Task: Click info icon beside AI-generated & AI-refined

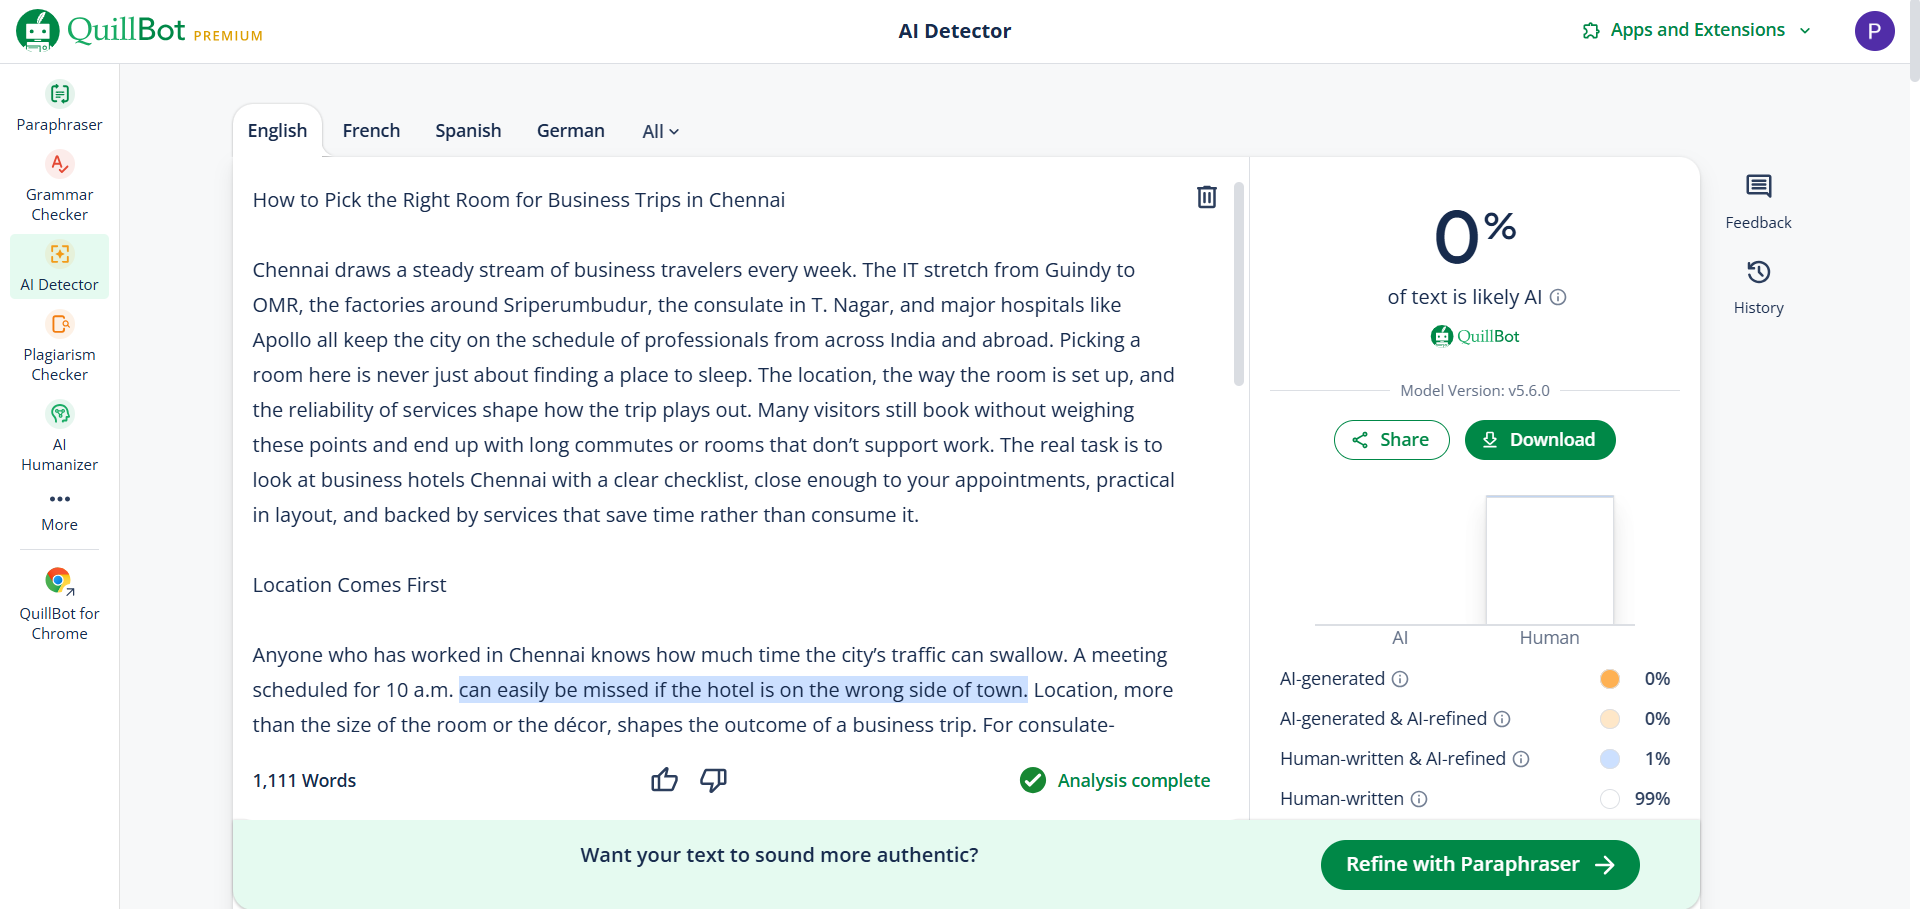Action: pyautogui.click(x=1502, y=719)
